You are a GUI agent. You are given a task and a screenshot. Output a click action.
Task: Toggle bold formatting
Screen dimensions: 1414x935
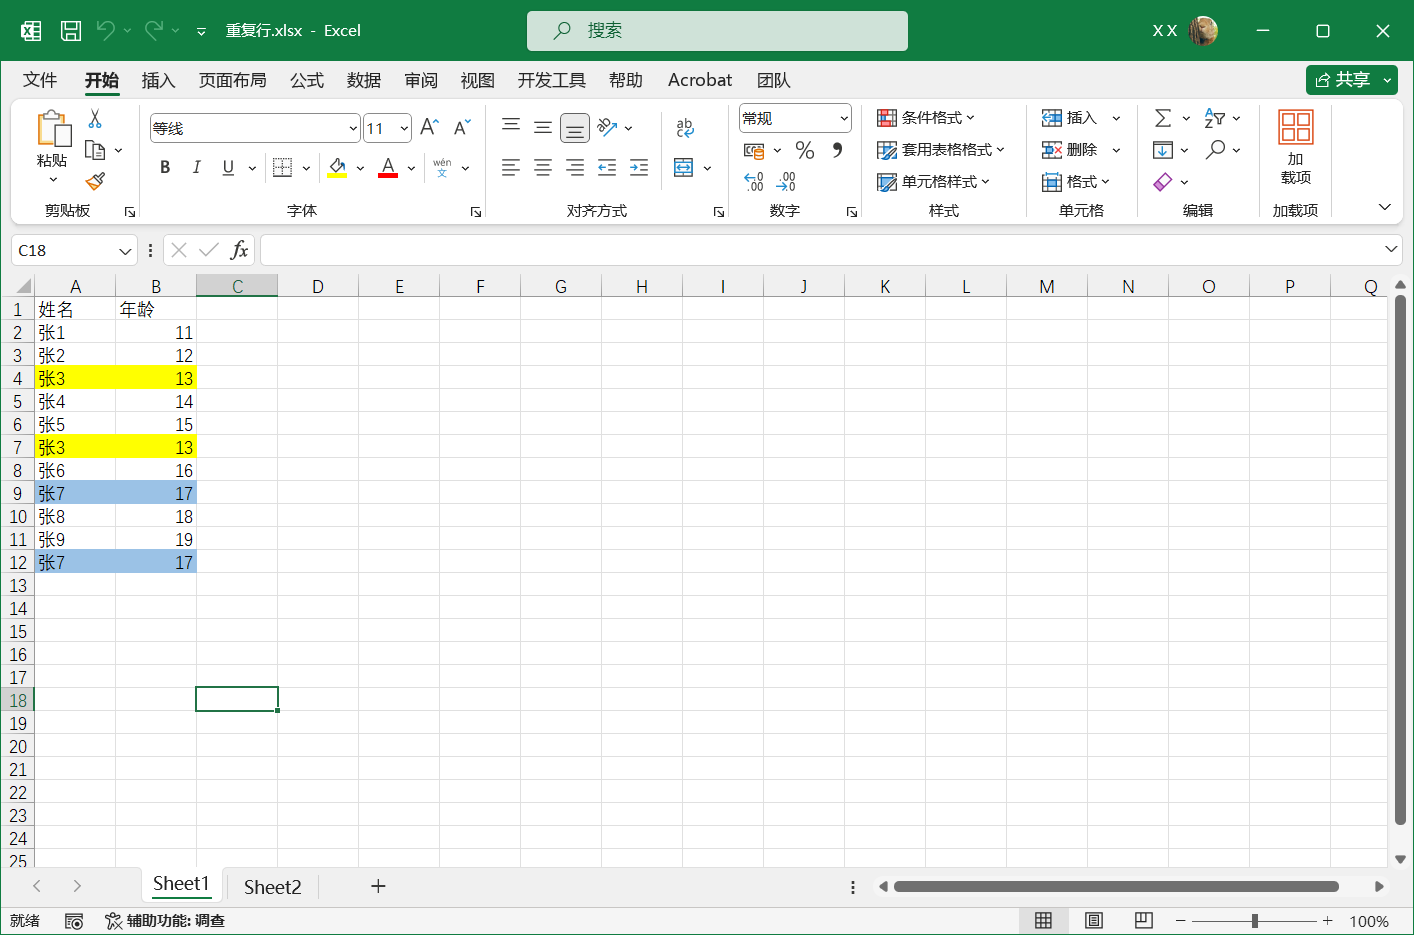click(165, 168)
